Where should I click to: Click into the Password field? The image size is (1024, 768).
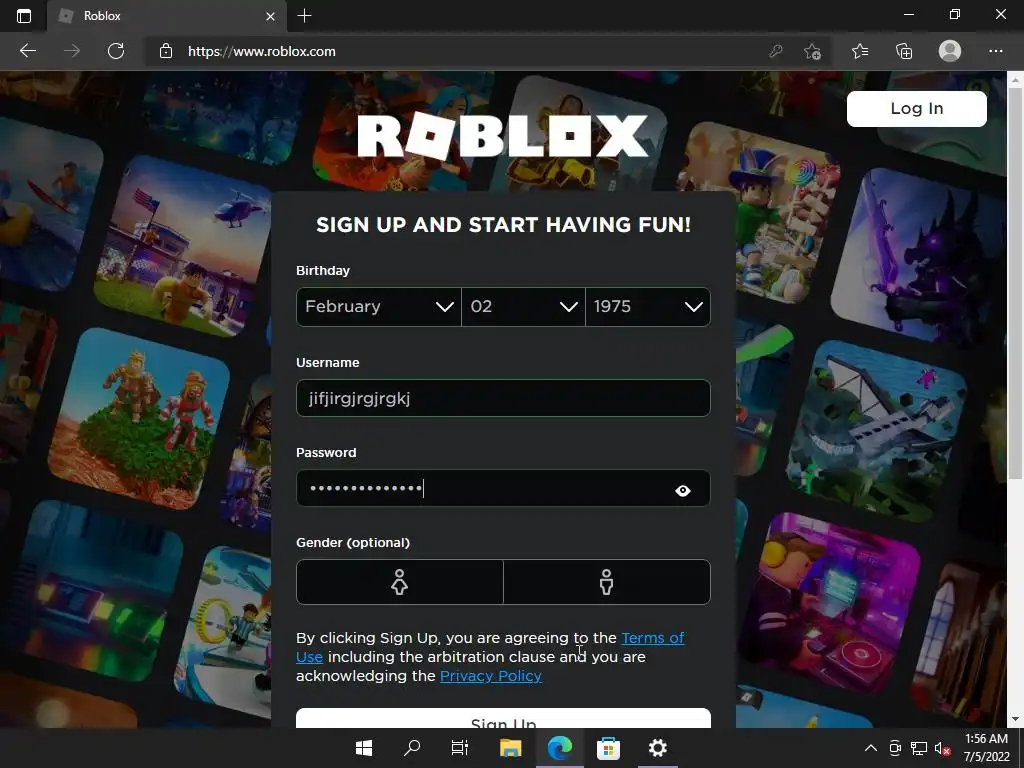point(503,488)
